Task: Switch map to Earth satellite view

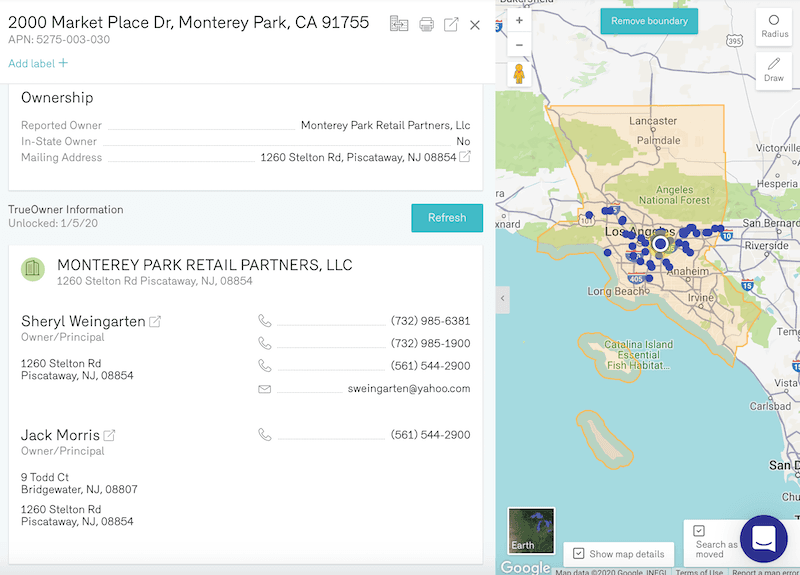Action: click(x=531, y=530)
